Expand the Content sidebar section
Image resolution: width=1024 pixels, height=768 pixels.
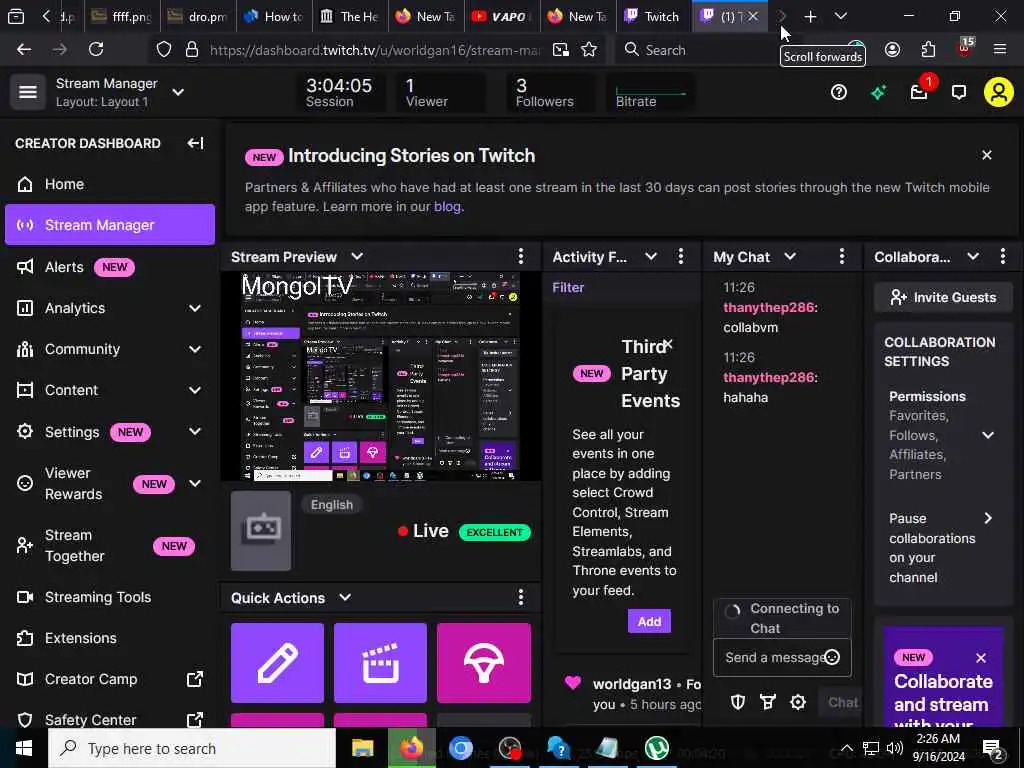pyautogui.click(x=195, y=390)
